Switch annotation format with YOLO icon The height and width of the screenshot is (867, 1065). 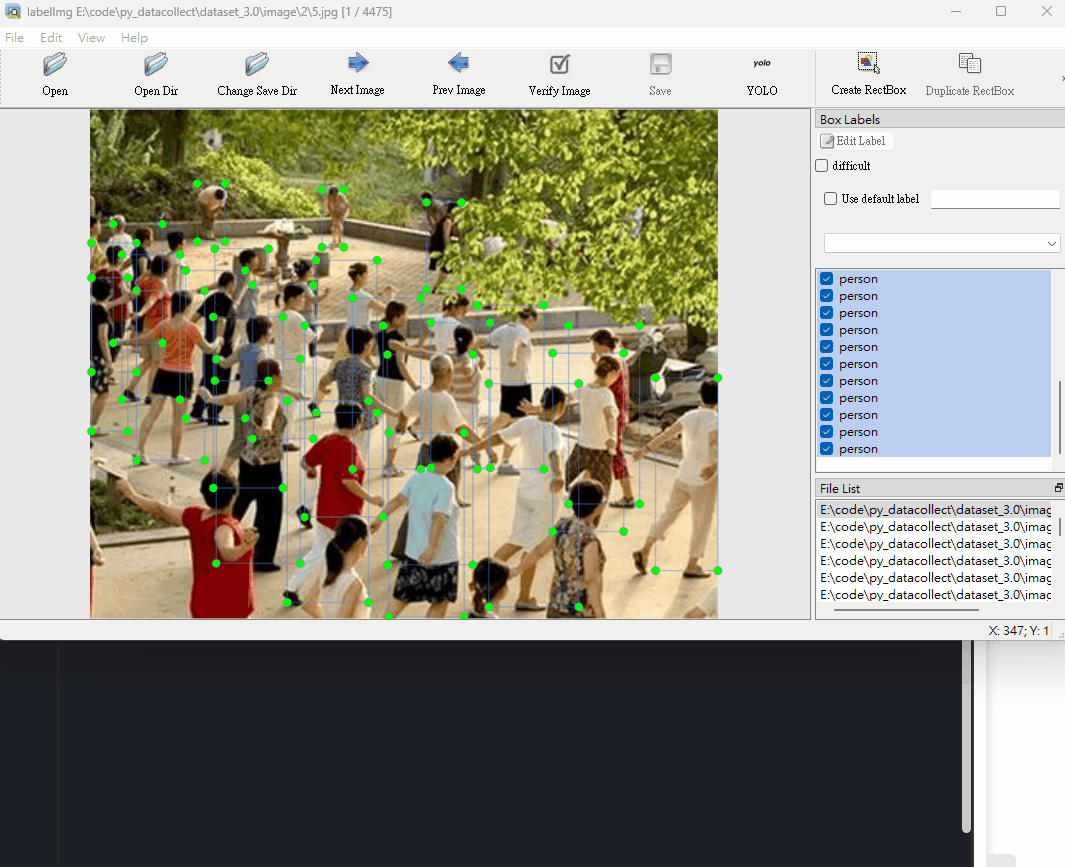(762, 64)
